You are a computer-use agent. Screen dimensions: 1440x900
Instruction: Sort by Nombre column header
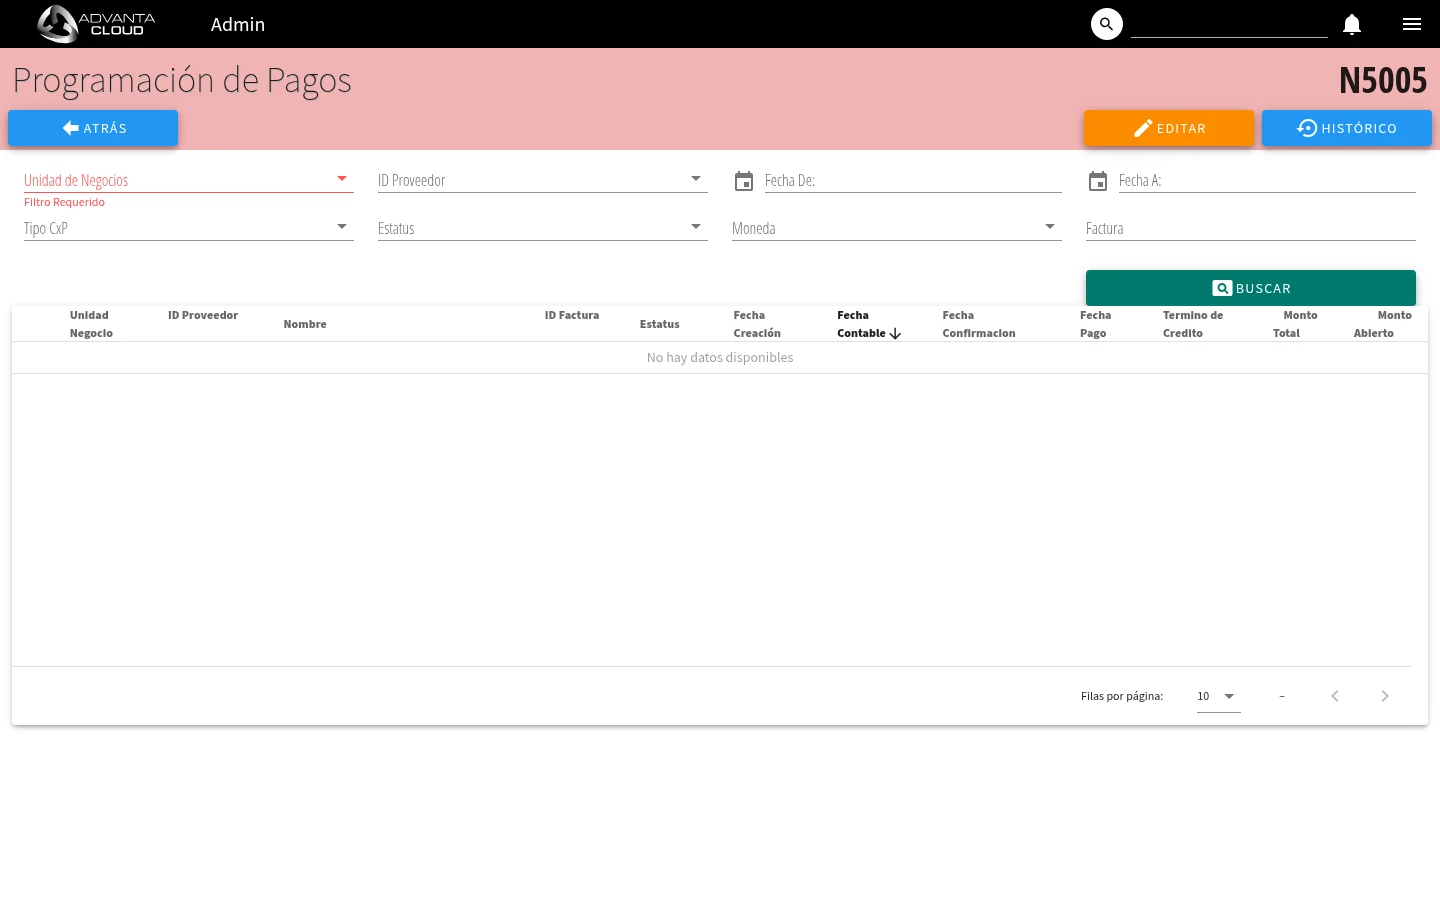[305, 324]
